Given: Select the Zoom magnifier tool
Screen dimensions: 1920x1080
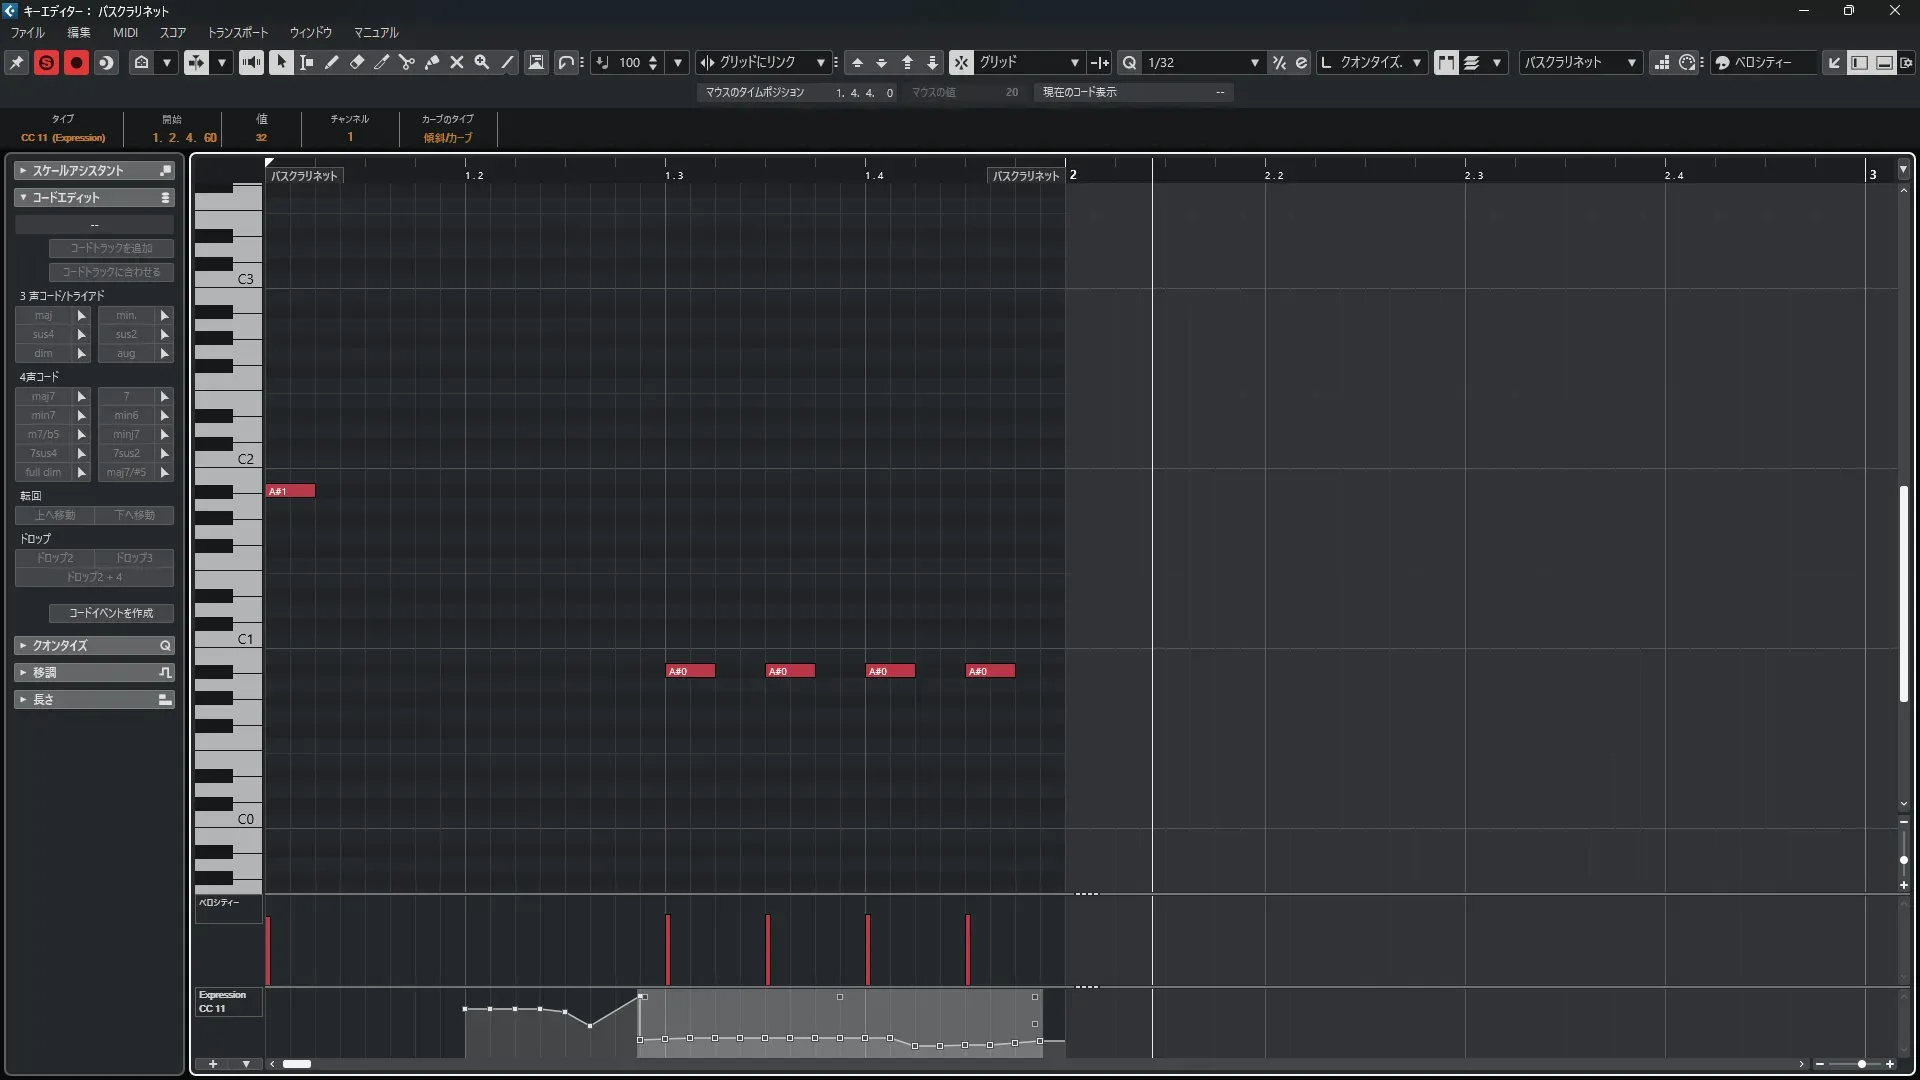Looking at the screenshot, I should click(482, 62).
